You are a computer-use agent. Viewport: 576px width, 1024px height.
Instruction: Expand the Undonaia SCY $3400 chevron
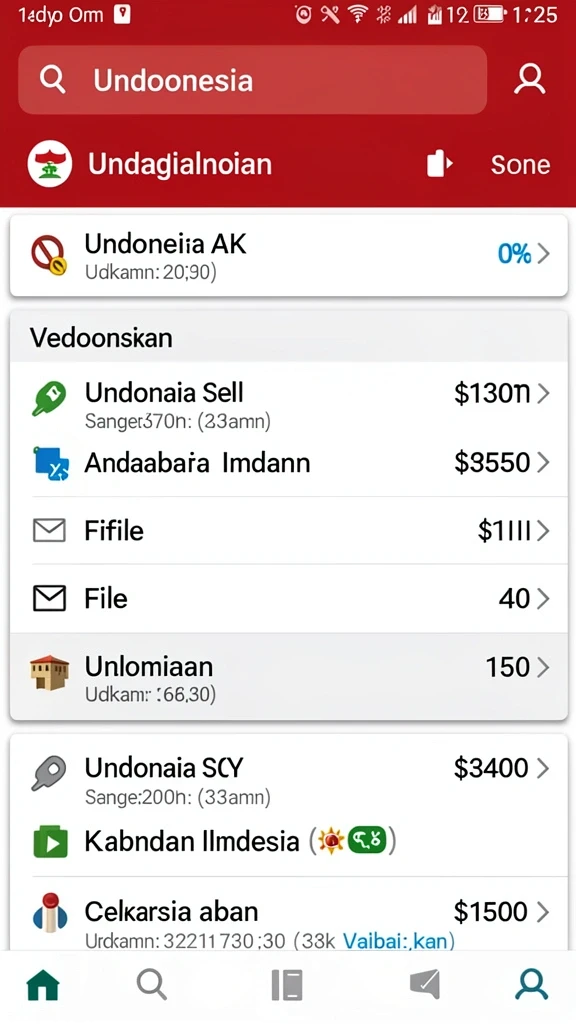point(543,769)
